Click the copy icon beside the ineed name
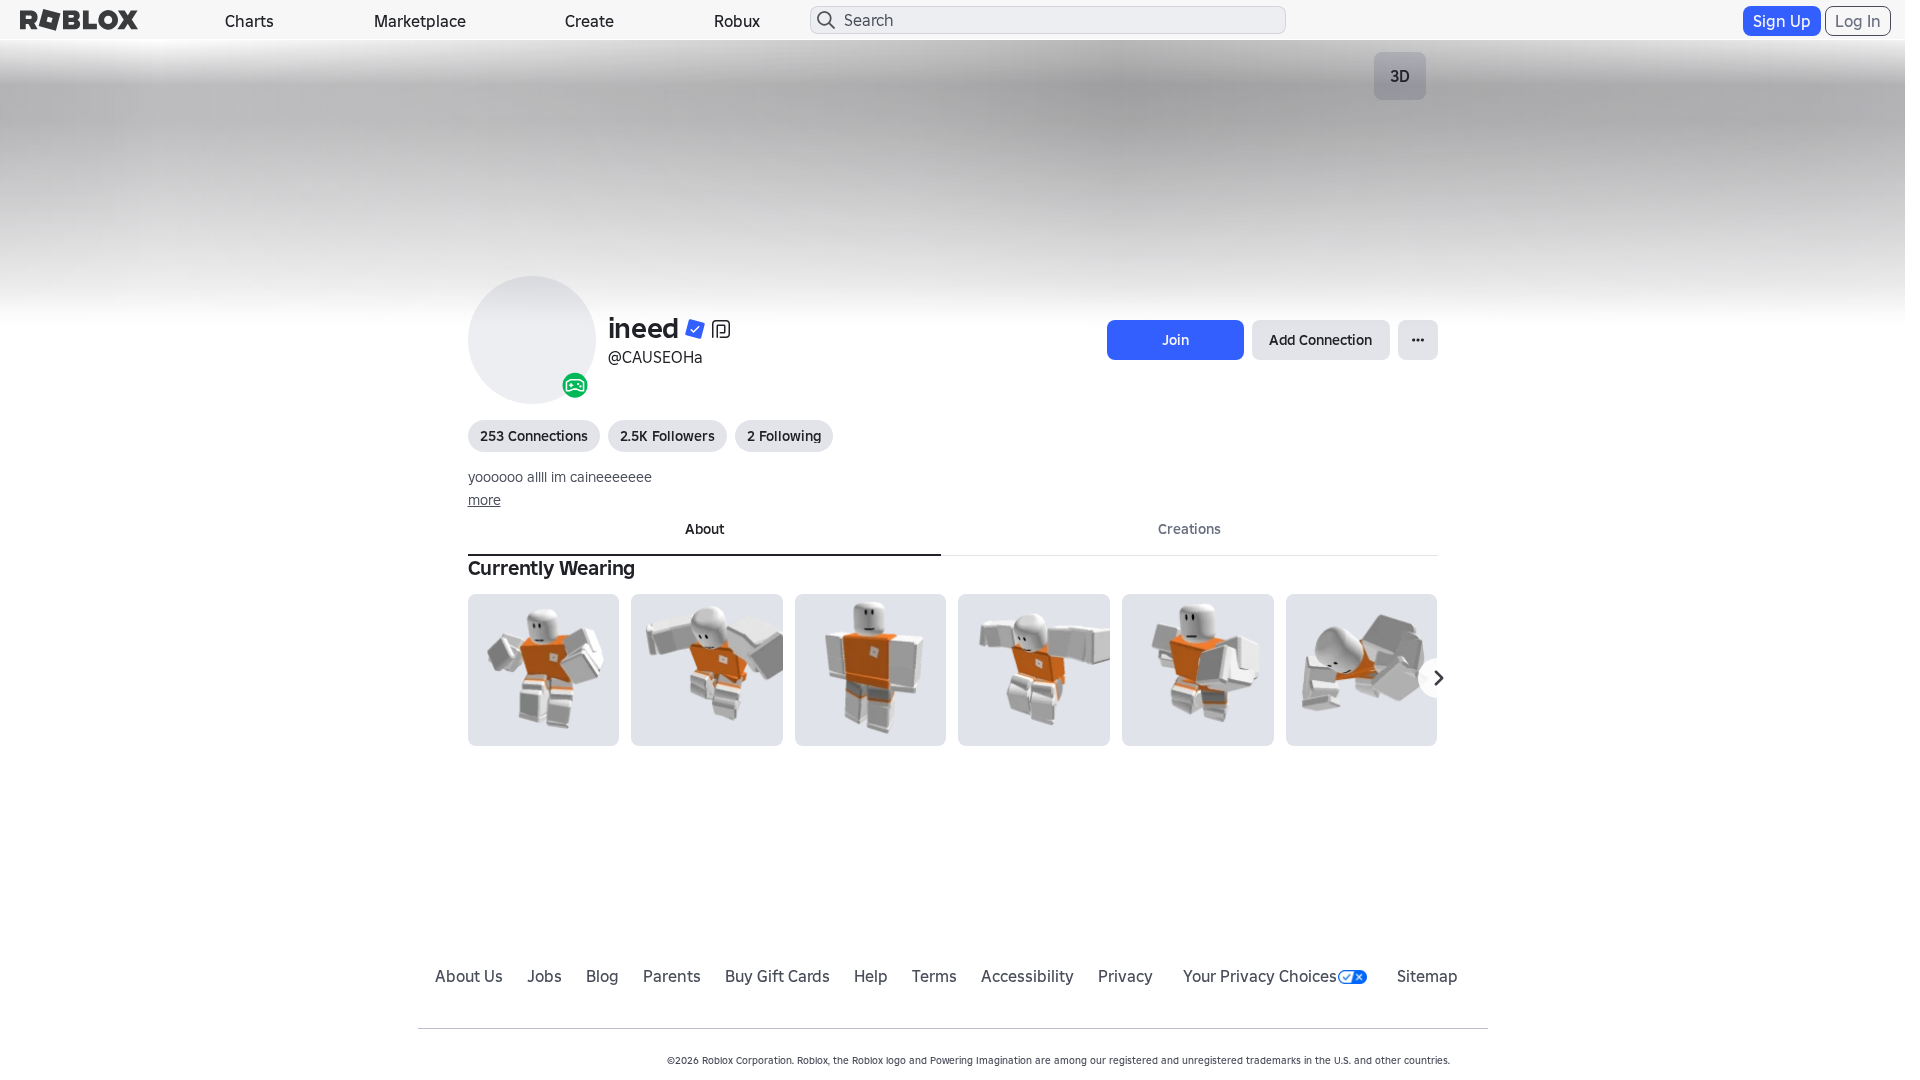 pyautogui.click(x=721, y=329)
